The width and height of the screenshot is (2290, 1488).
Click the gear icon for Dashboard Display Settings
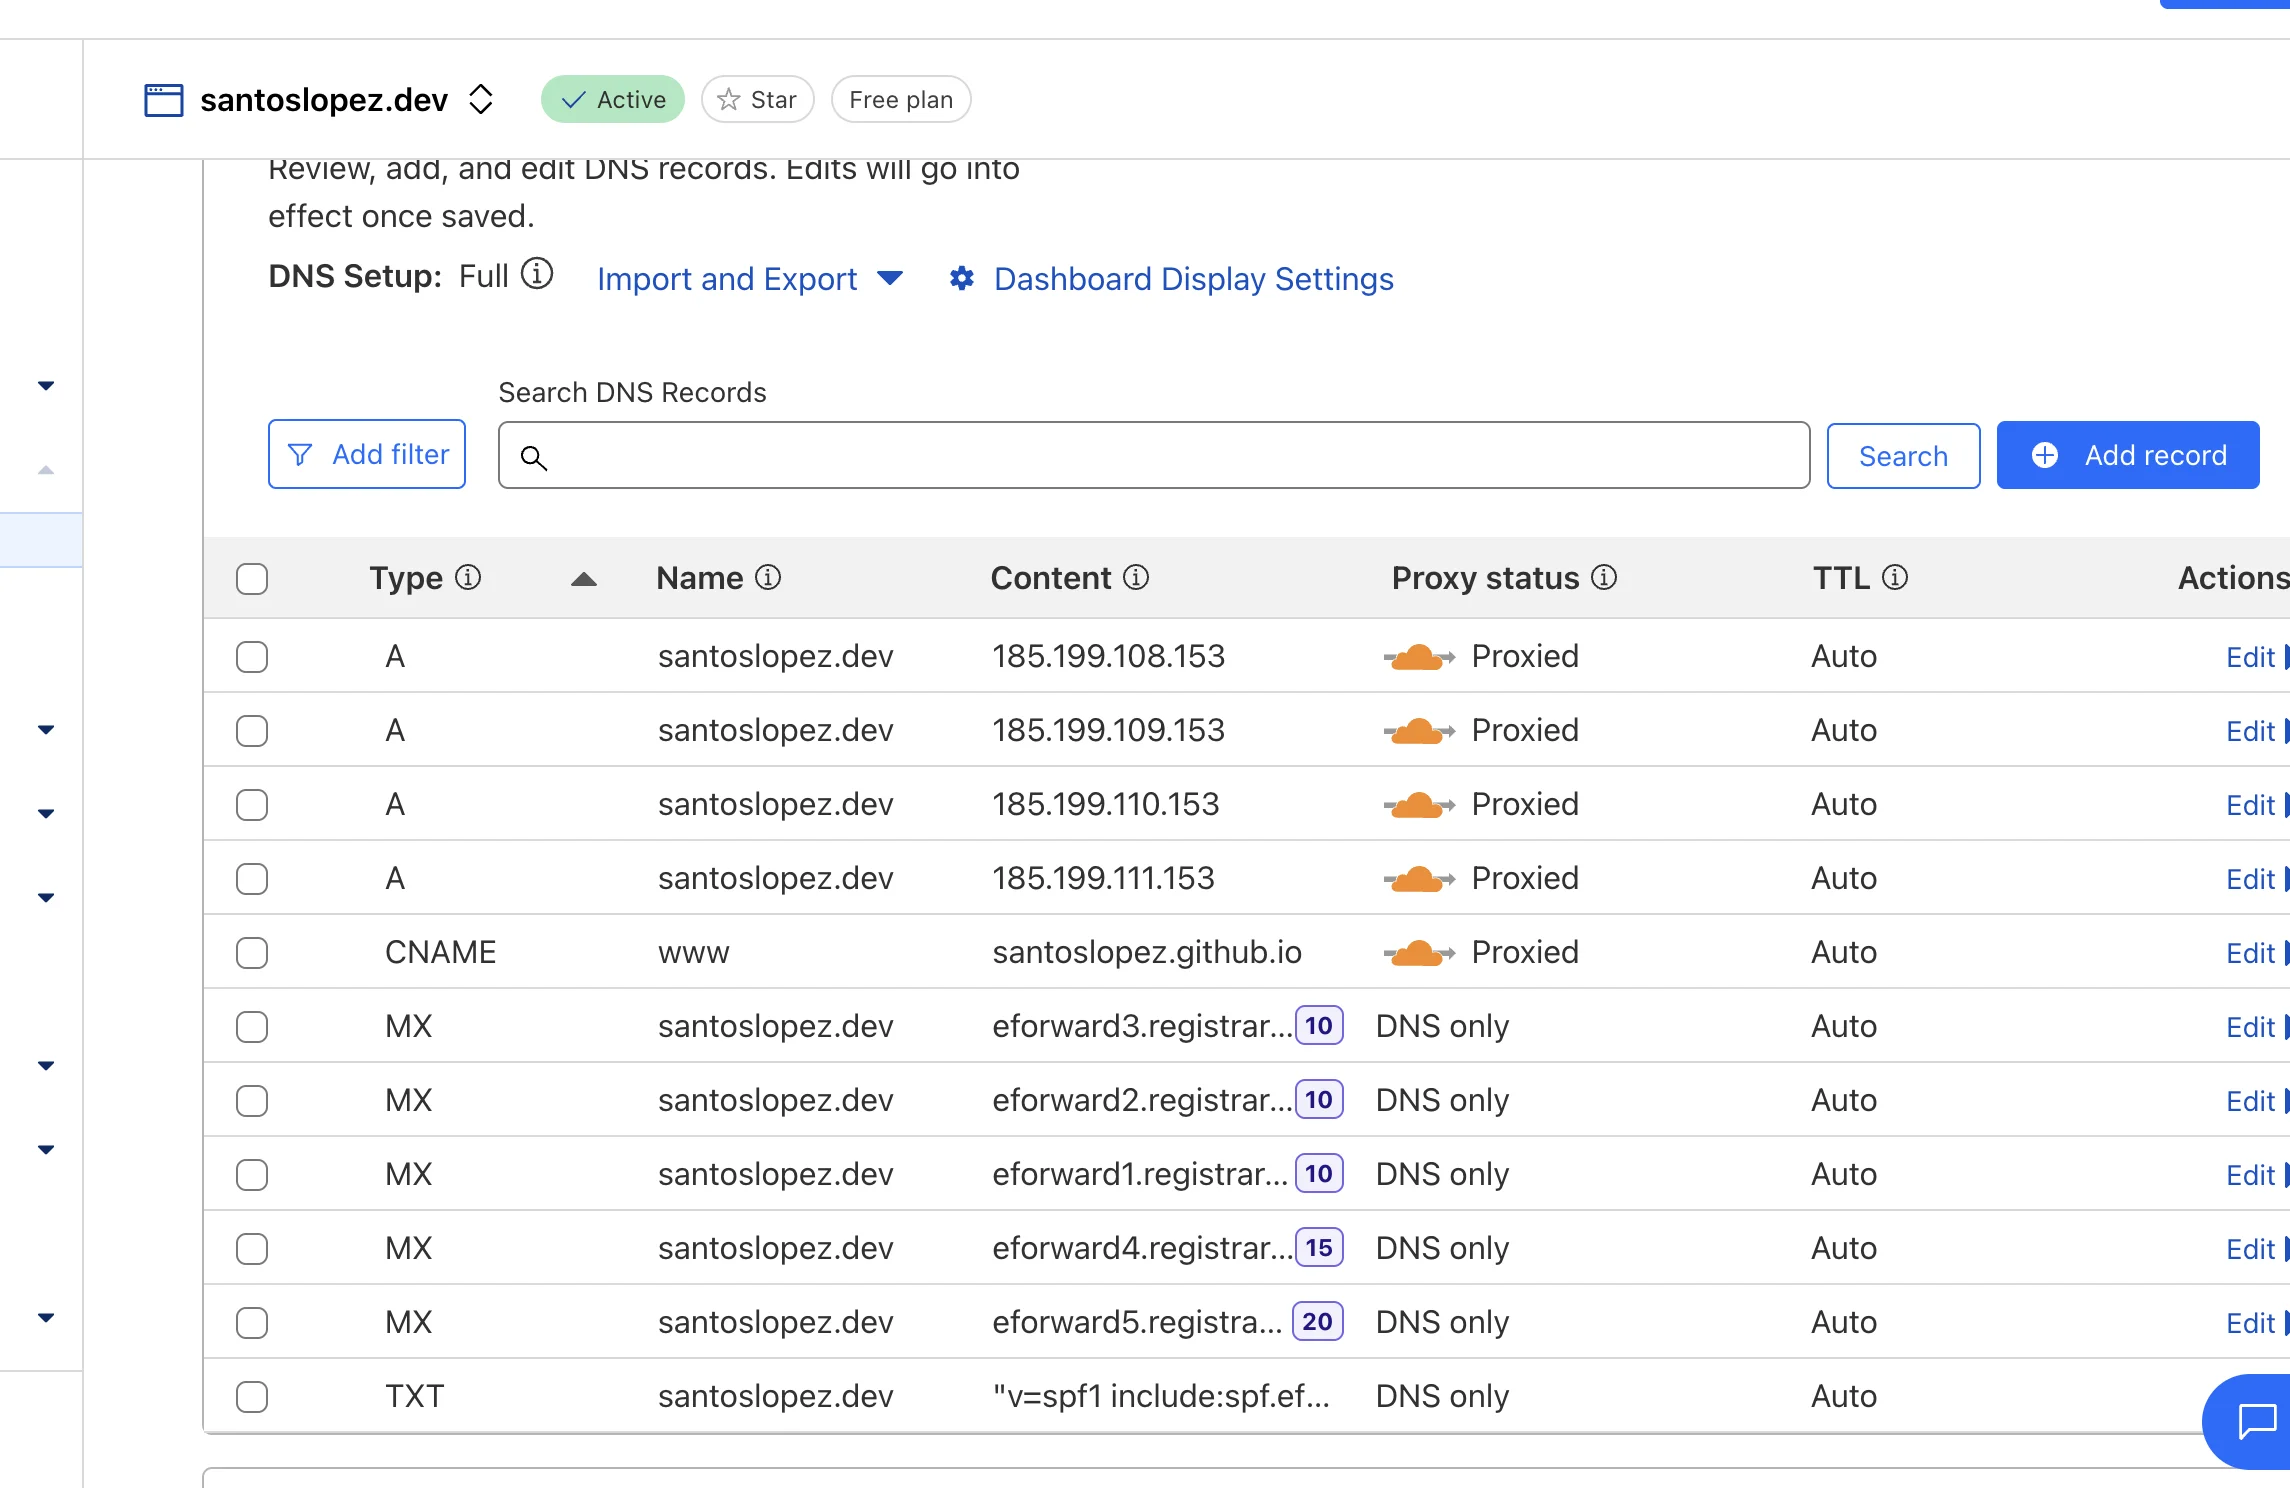pos(962,278)
